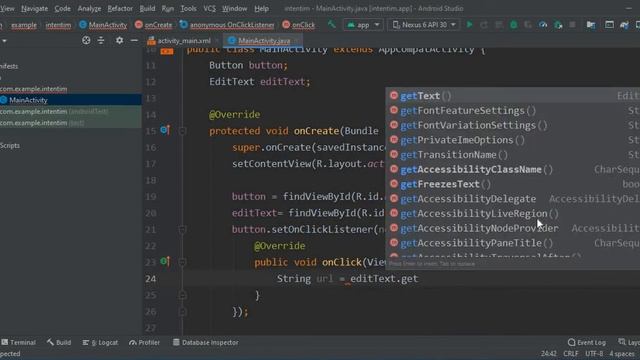This screenshot has width=640, height=360.
Task: Click MainActivity breadcrumb in navigation bar
Action: pos(103,25)
